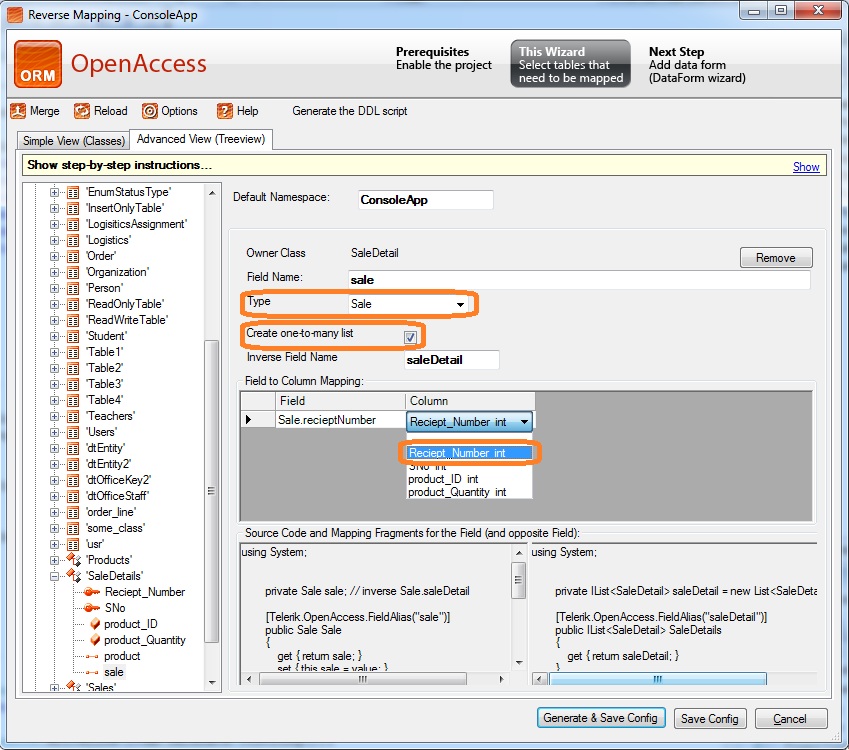Click the Sale.recieptNumber field cell

[x=340, y=420]
